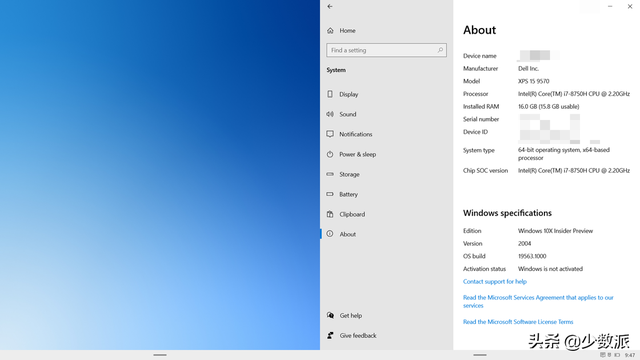Click the 64-bit operating system text
Viewport: 640px width, 360px height.
point(564,154)
